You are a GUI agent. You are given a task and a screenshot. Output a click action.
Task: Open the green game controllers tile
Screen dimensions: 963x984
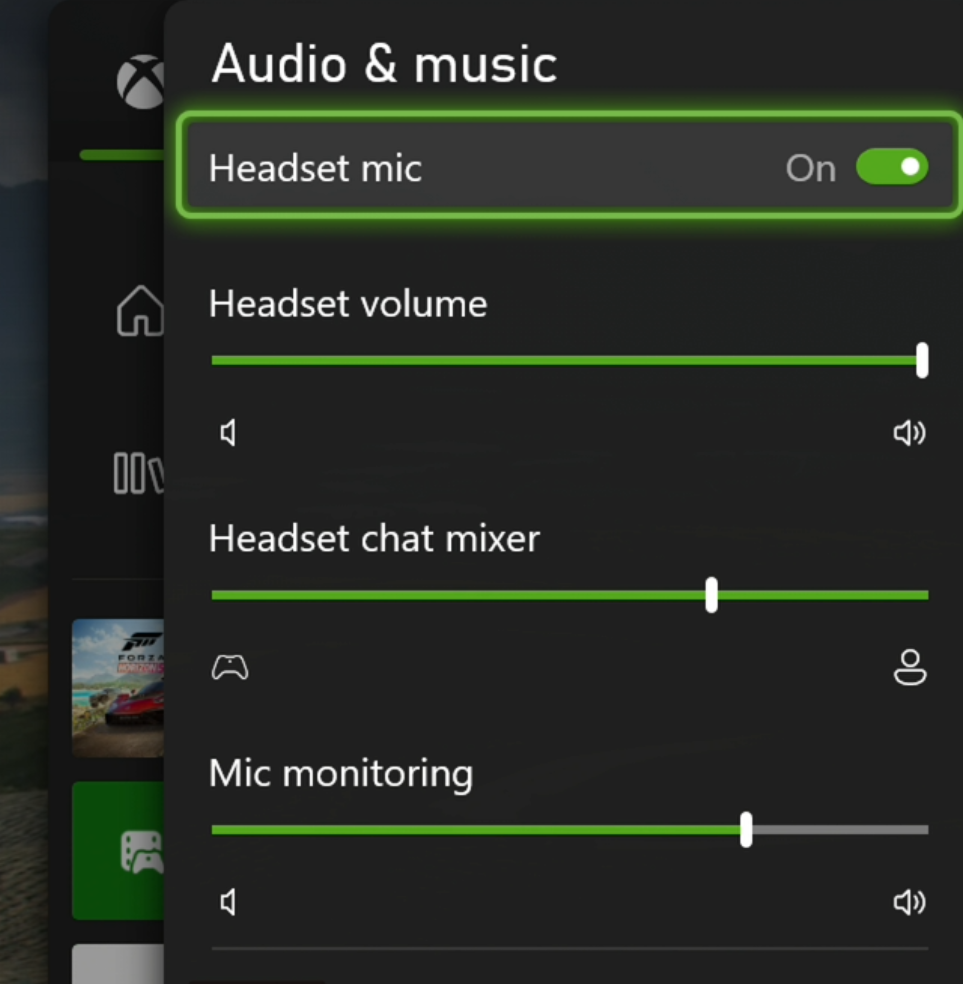[x=120, y=851]
